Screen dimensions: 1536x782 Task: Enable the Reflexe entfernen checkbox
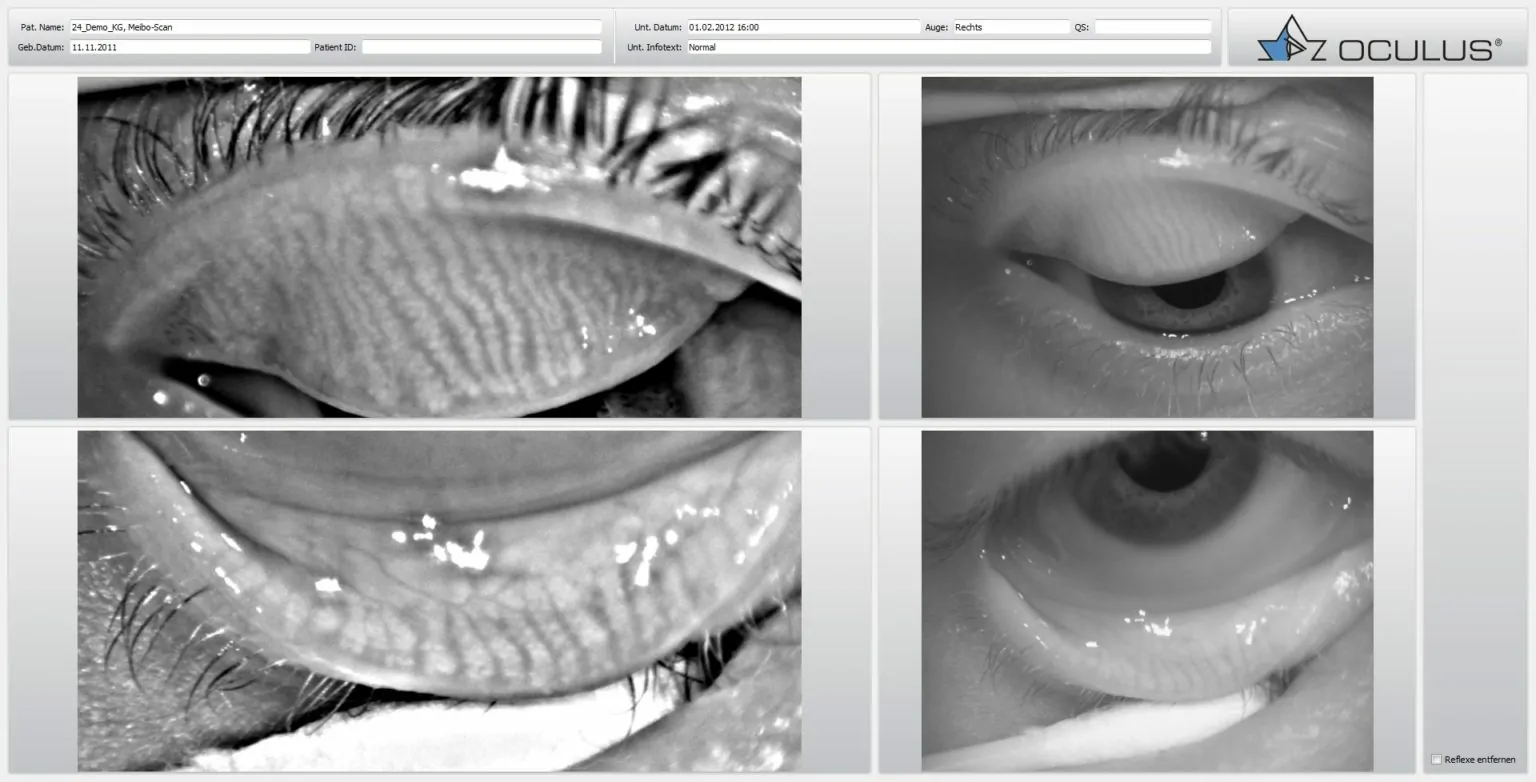1437,760
